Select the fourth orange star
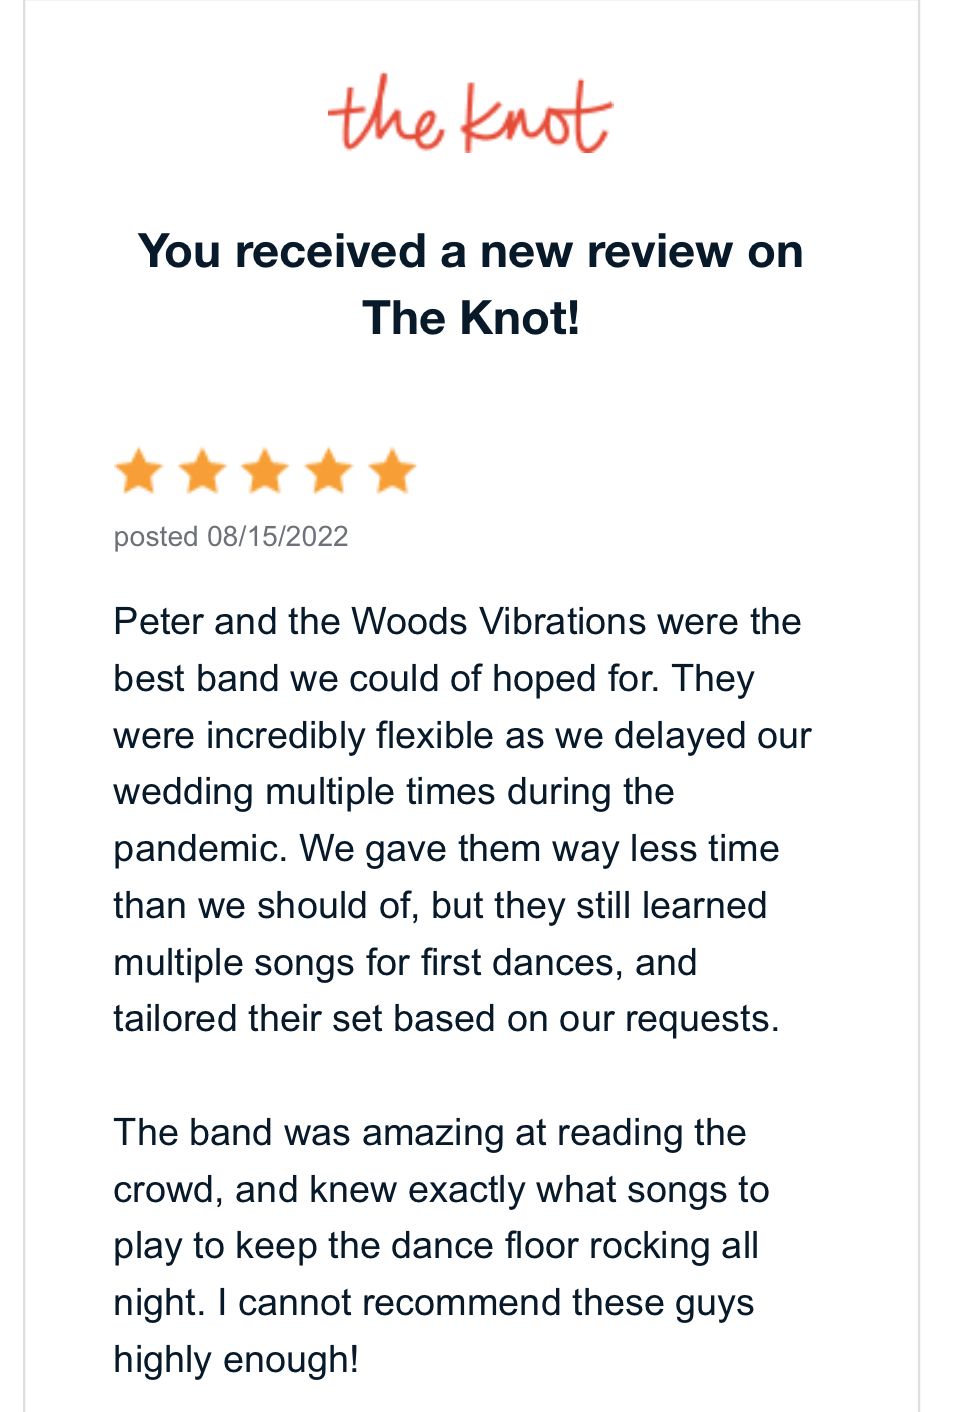 coord(329,471)
